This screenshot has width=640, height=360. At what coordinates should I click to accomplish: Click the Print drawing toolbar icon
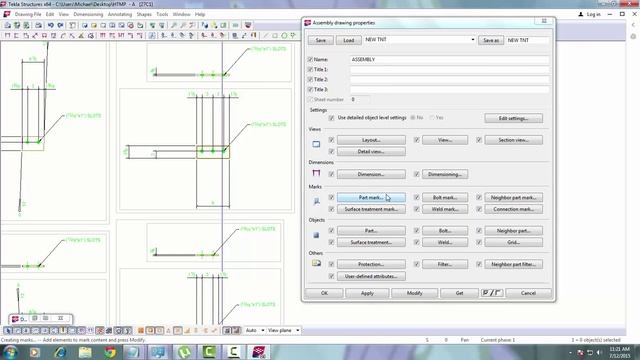[38, 25]
